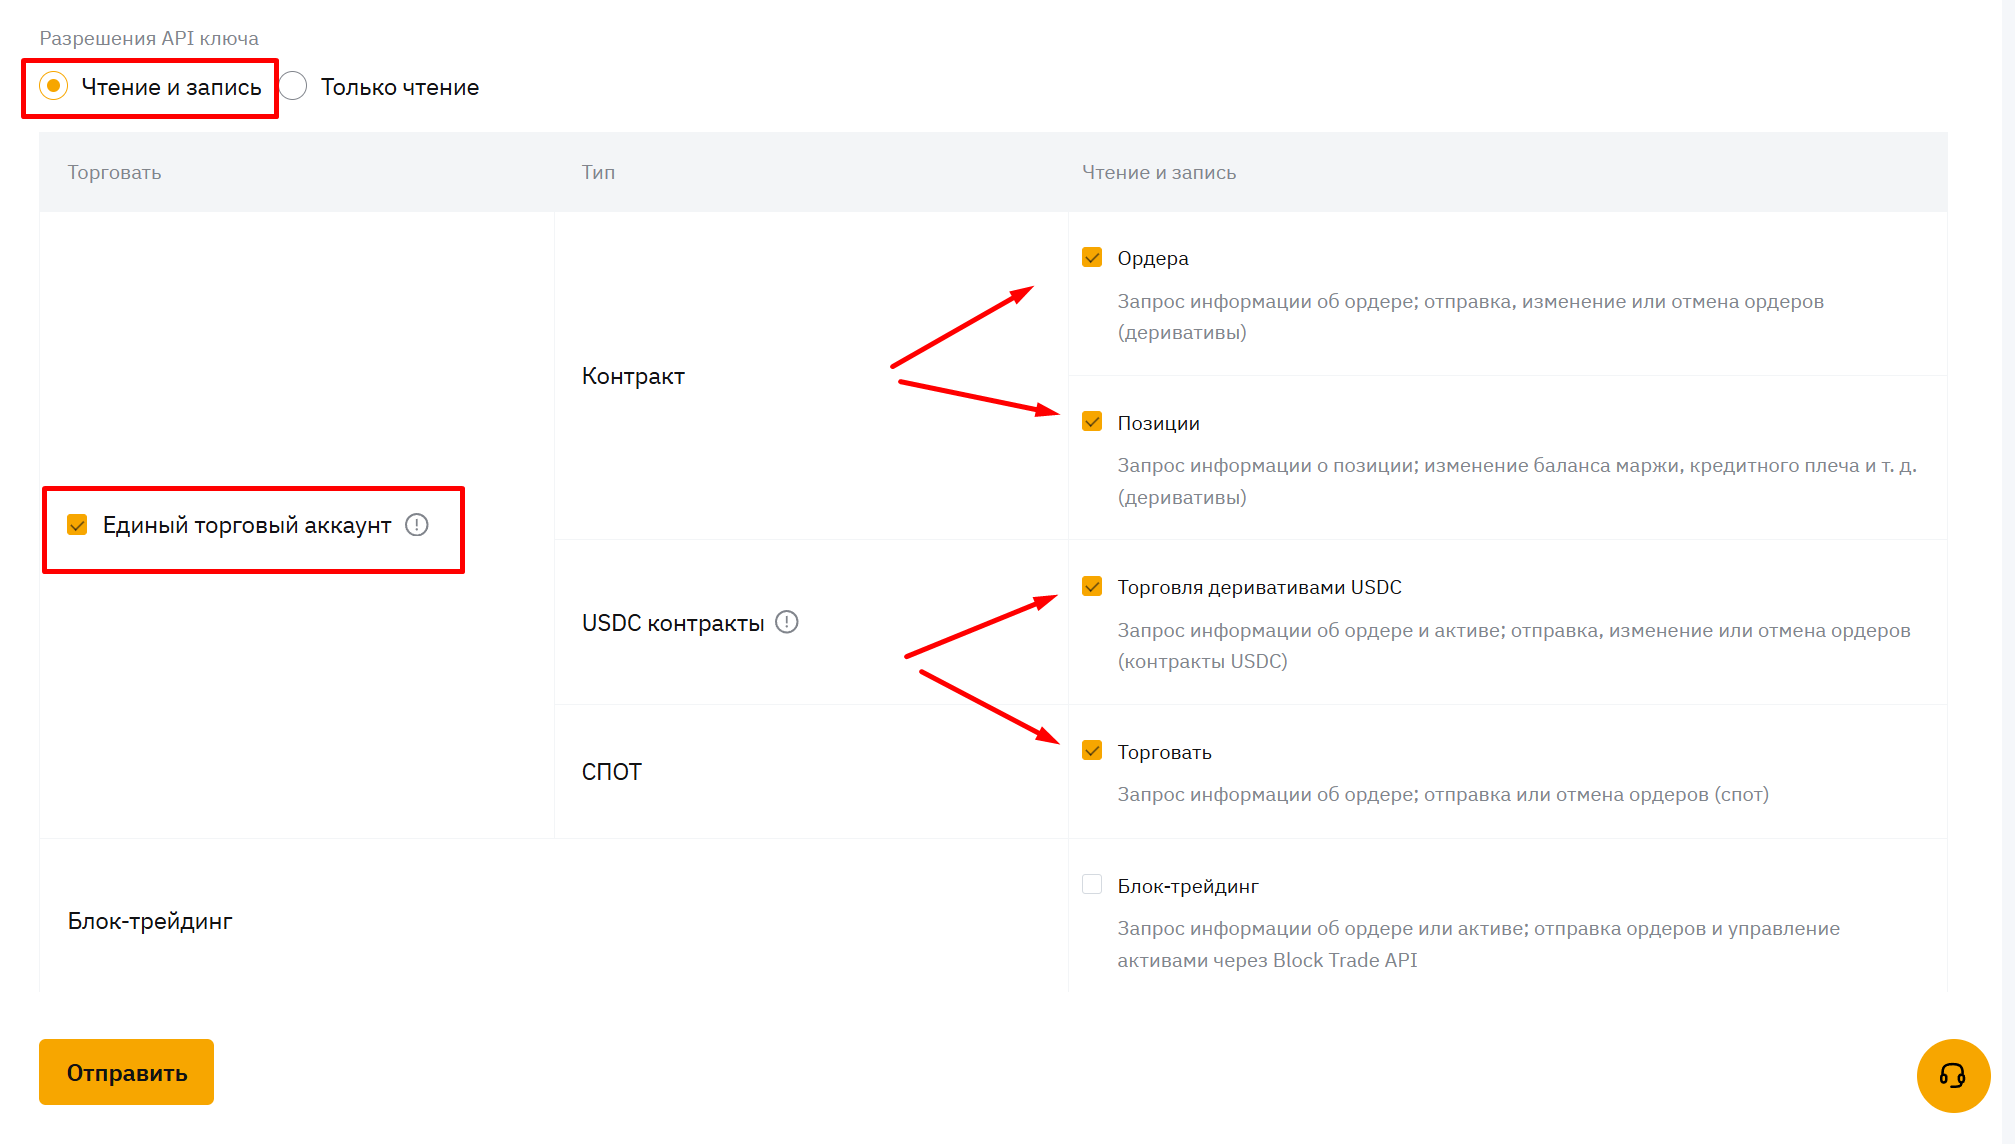2015x1144 pixels.
Task: Click the Контракт row label
Action: [x=633, y=376]
